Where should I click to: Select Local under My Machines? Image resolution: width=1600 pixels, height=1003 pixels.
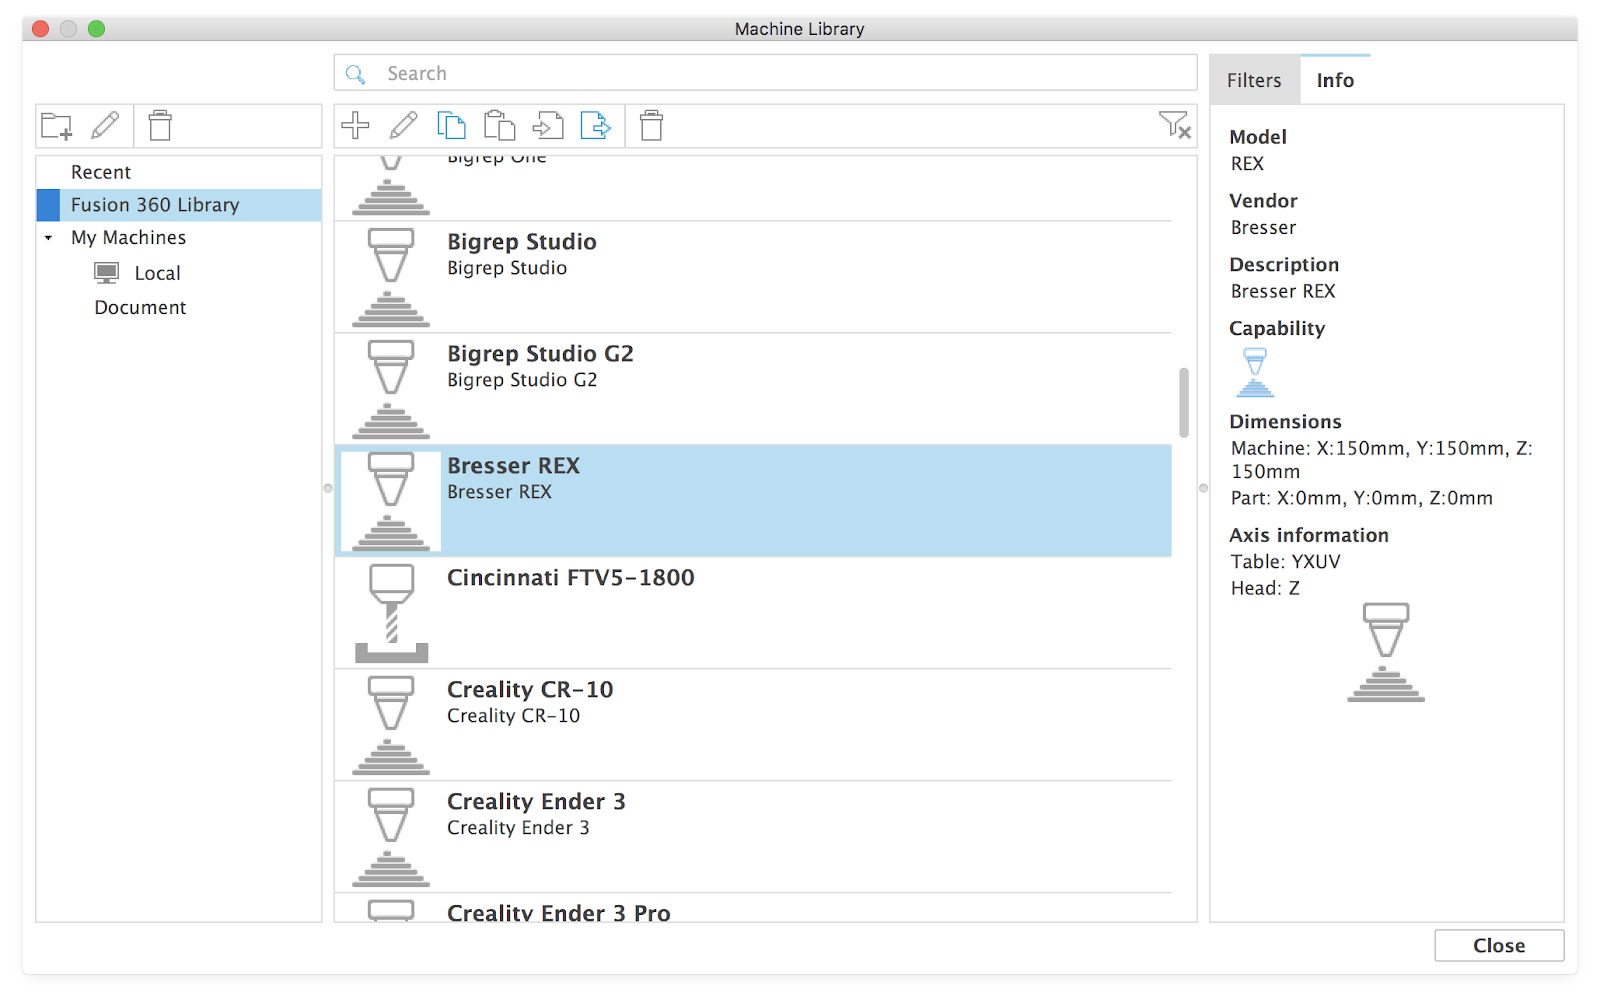click(157, 273)
